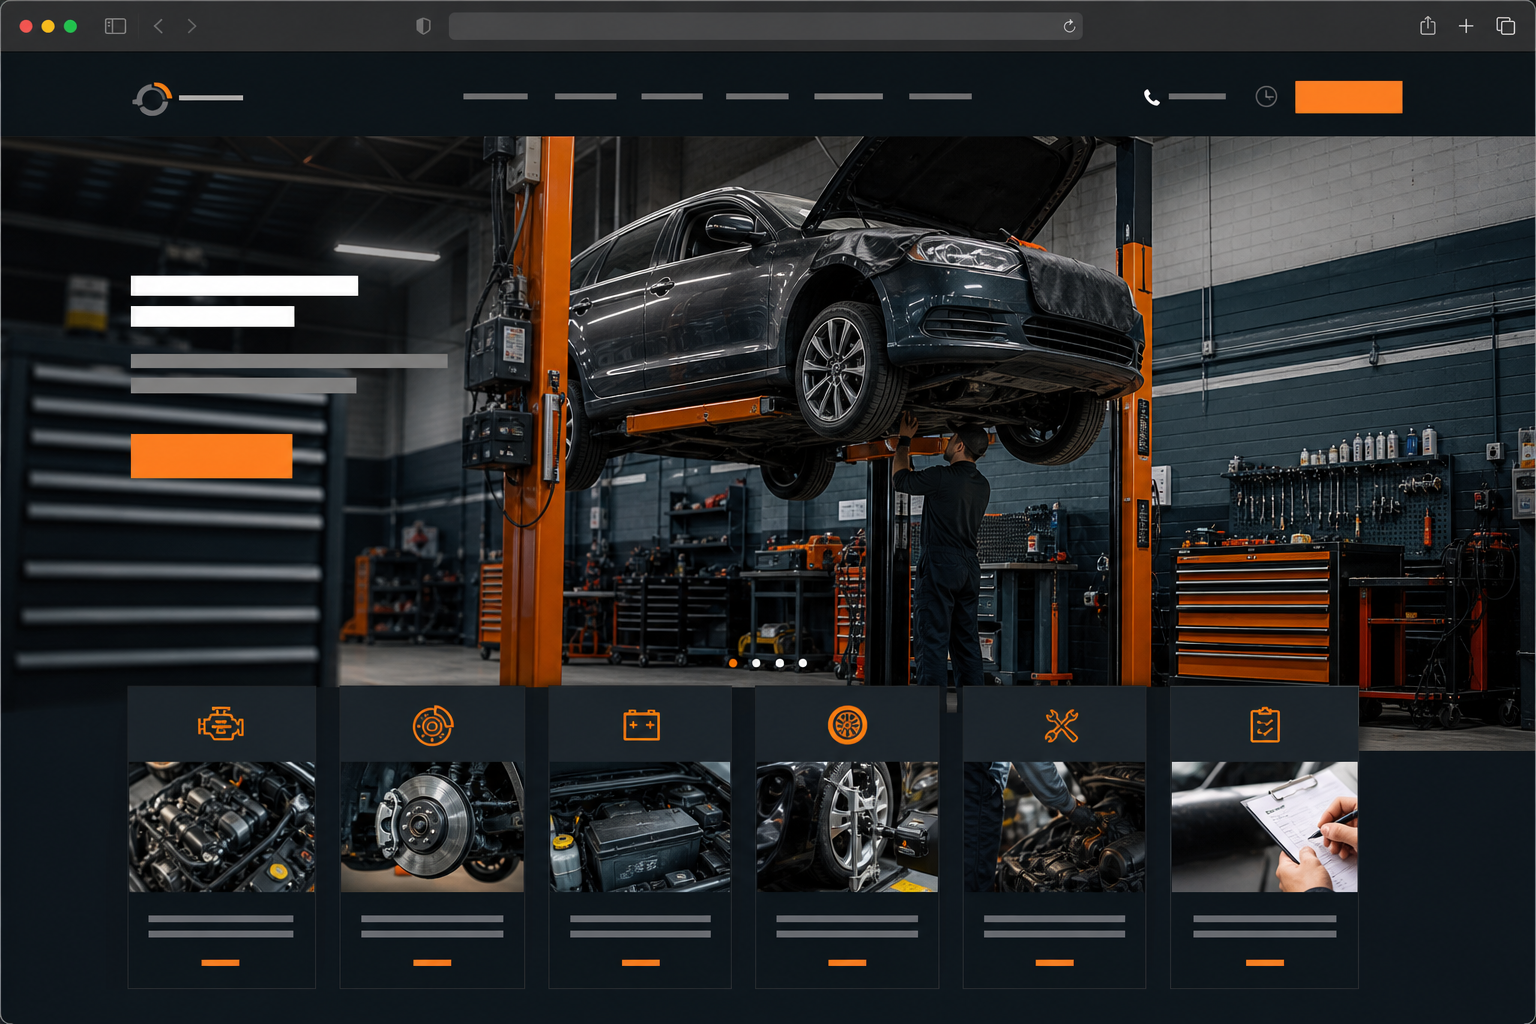Add a new browser tab

pos(1466,26)
